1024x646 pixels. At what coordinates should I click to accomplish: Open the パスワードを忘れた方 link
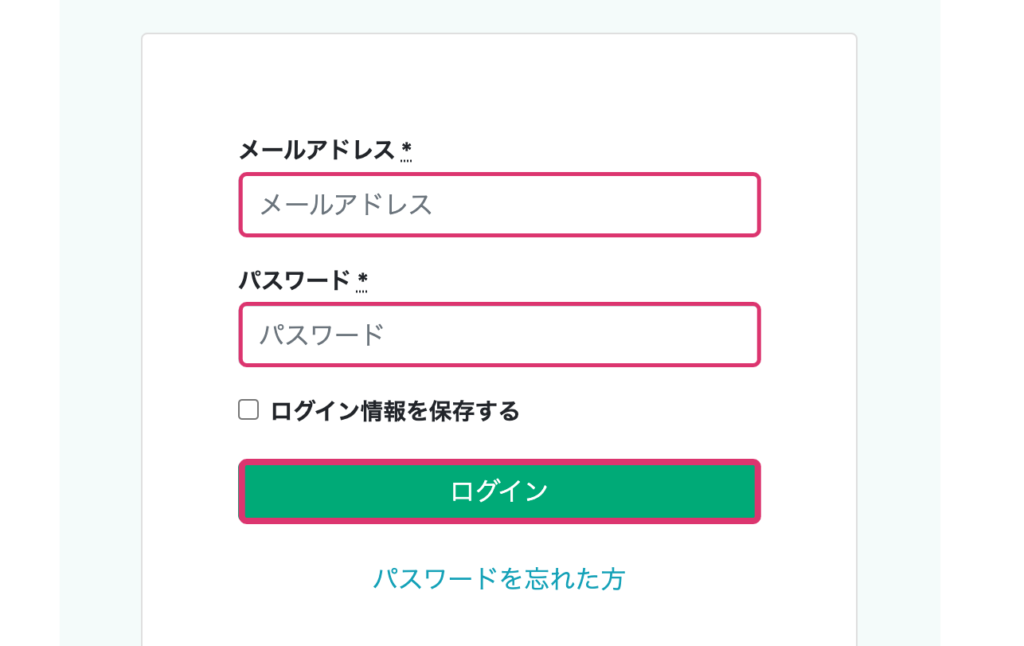pos(499,579)
